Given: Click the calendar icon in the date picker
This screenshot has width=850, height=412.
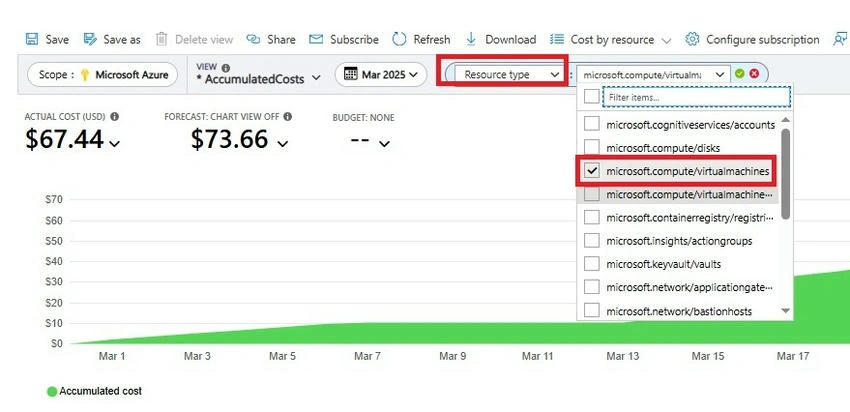Looking at the screenshot, I should click(351, 74).
